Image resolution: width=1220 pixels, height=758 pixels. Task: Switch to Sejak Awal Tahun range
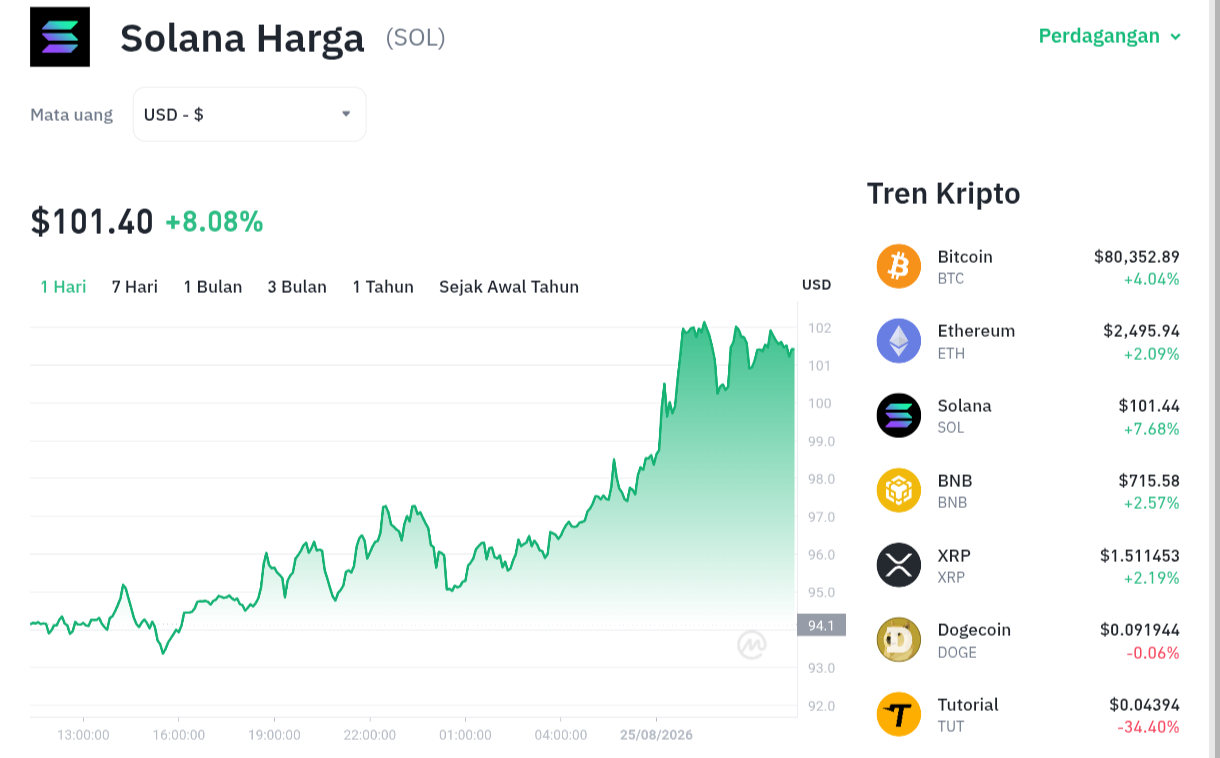click(509, 287)
